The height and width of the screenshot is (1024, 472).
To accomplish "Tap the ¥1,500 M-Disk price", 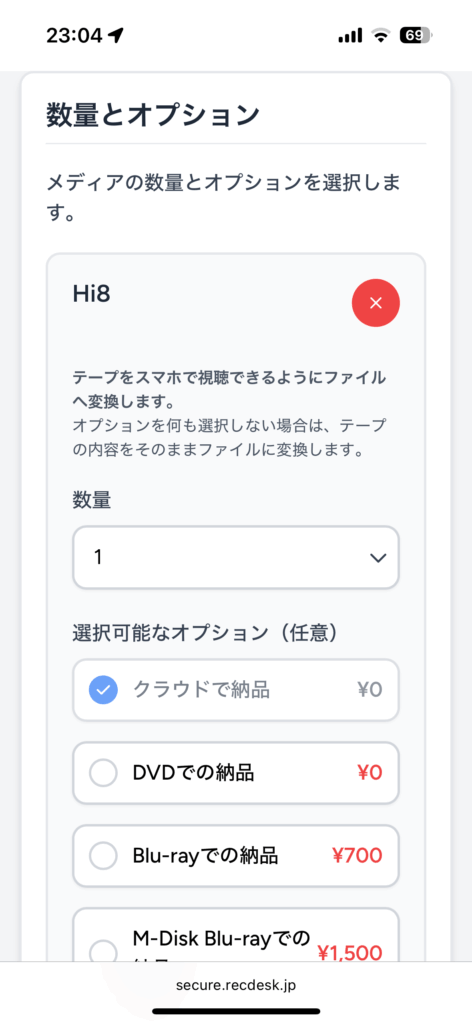I will [x=350, y=953].
